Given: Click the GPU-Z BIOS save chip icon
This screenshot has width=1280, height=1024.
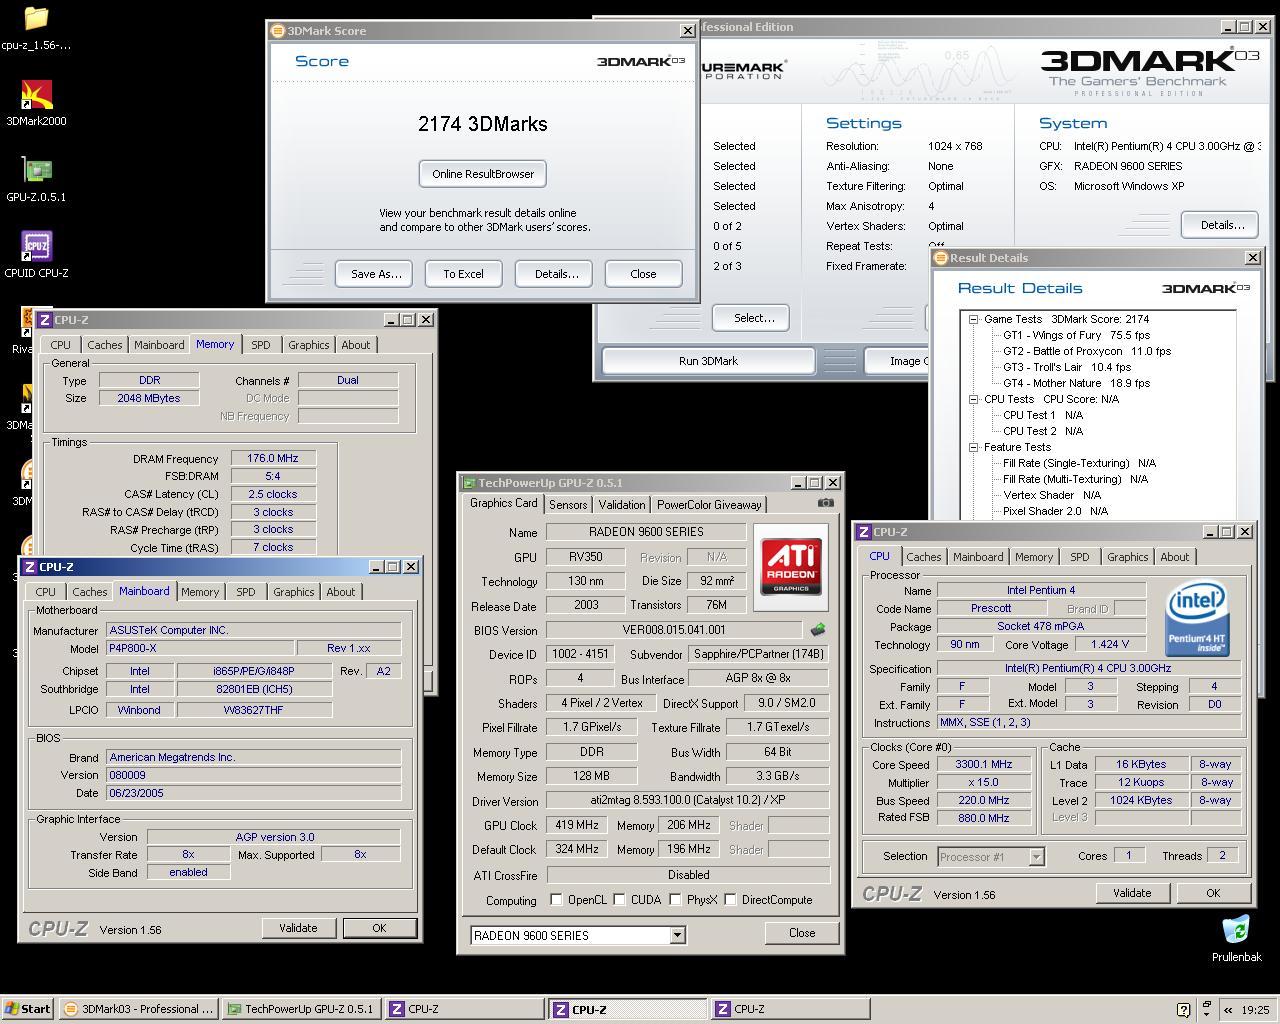Looking at the screenshot, I should click(818, 630).
